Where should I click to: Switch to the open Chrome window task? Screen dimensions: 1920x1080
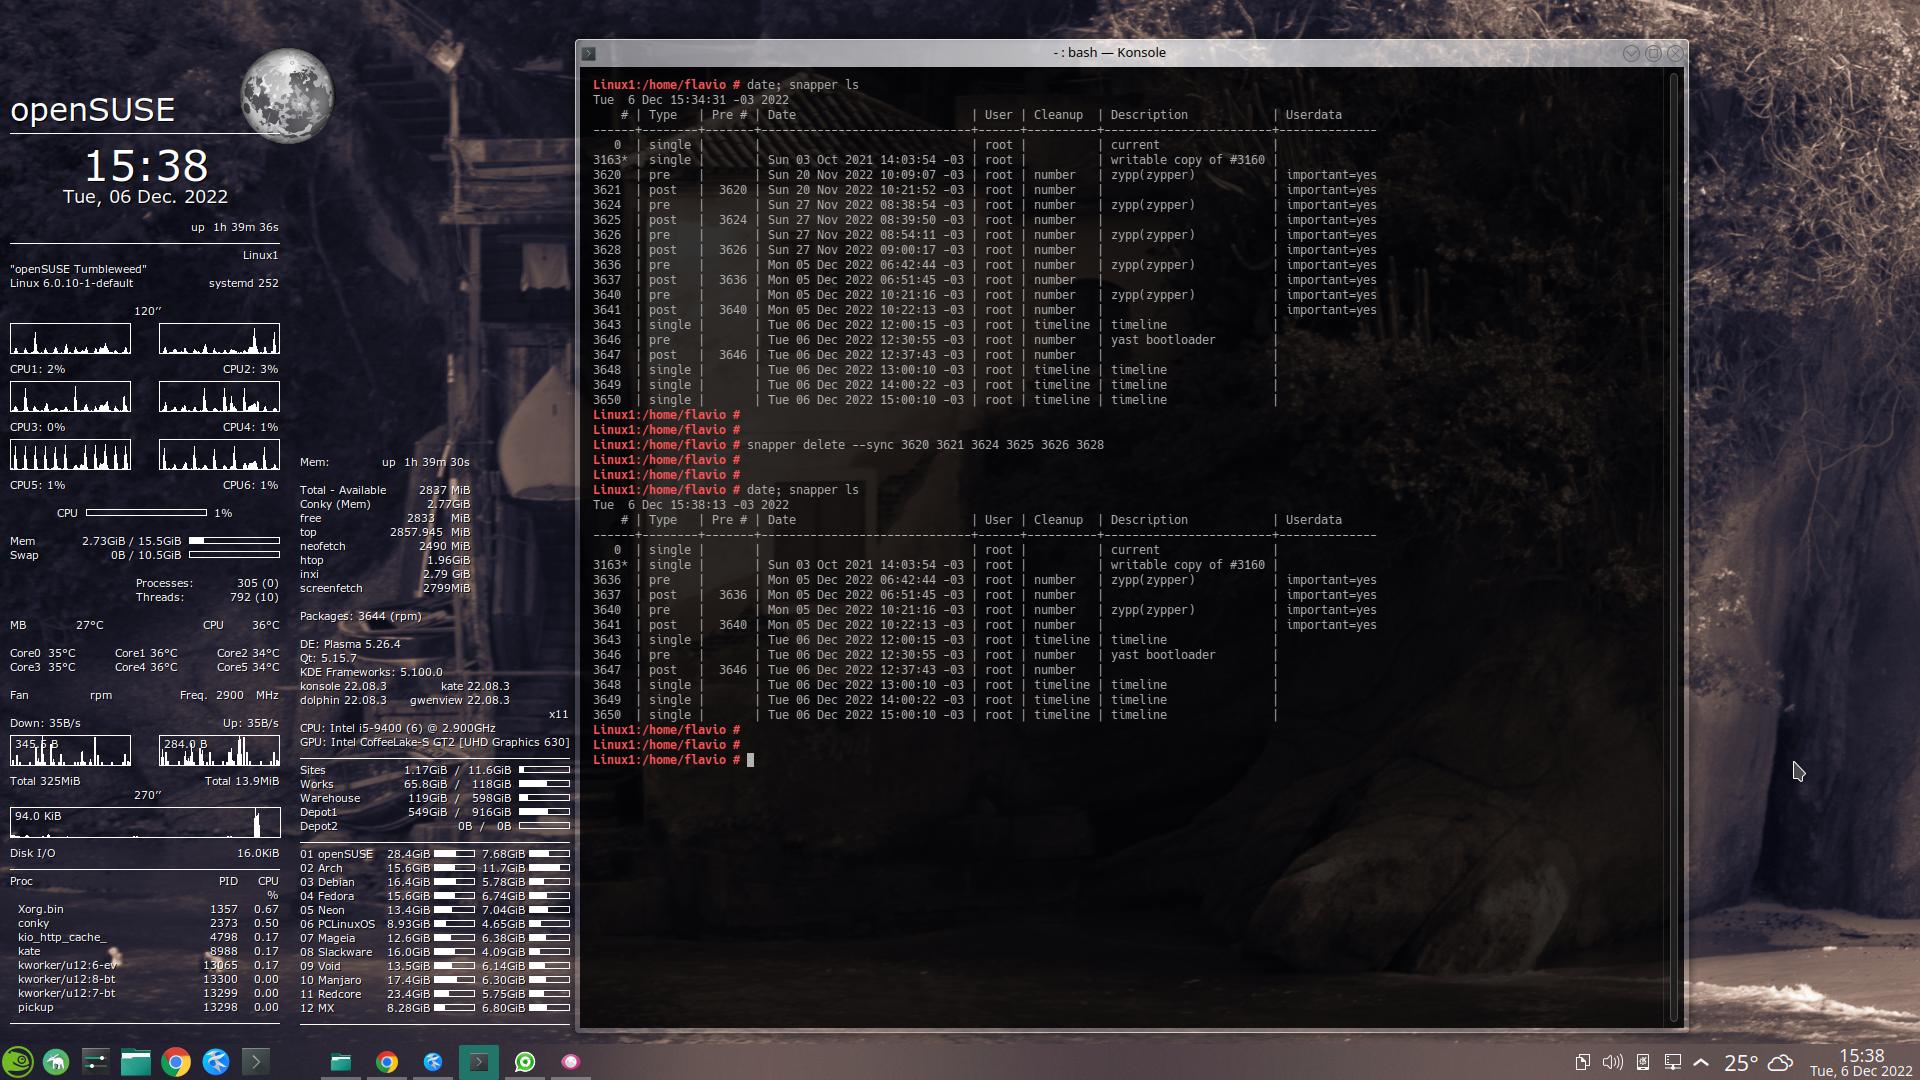(387, 1062)
